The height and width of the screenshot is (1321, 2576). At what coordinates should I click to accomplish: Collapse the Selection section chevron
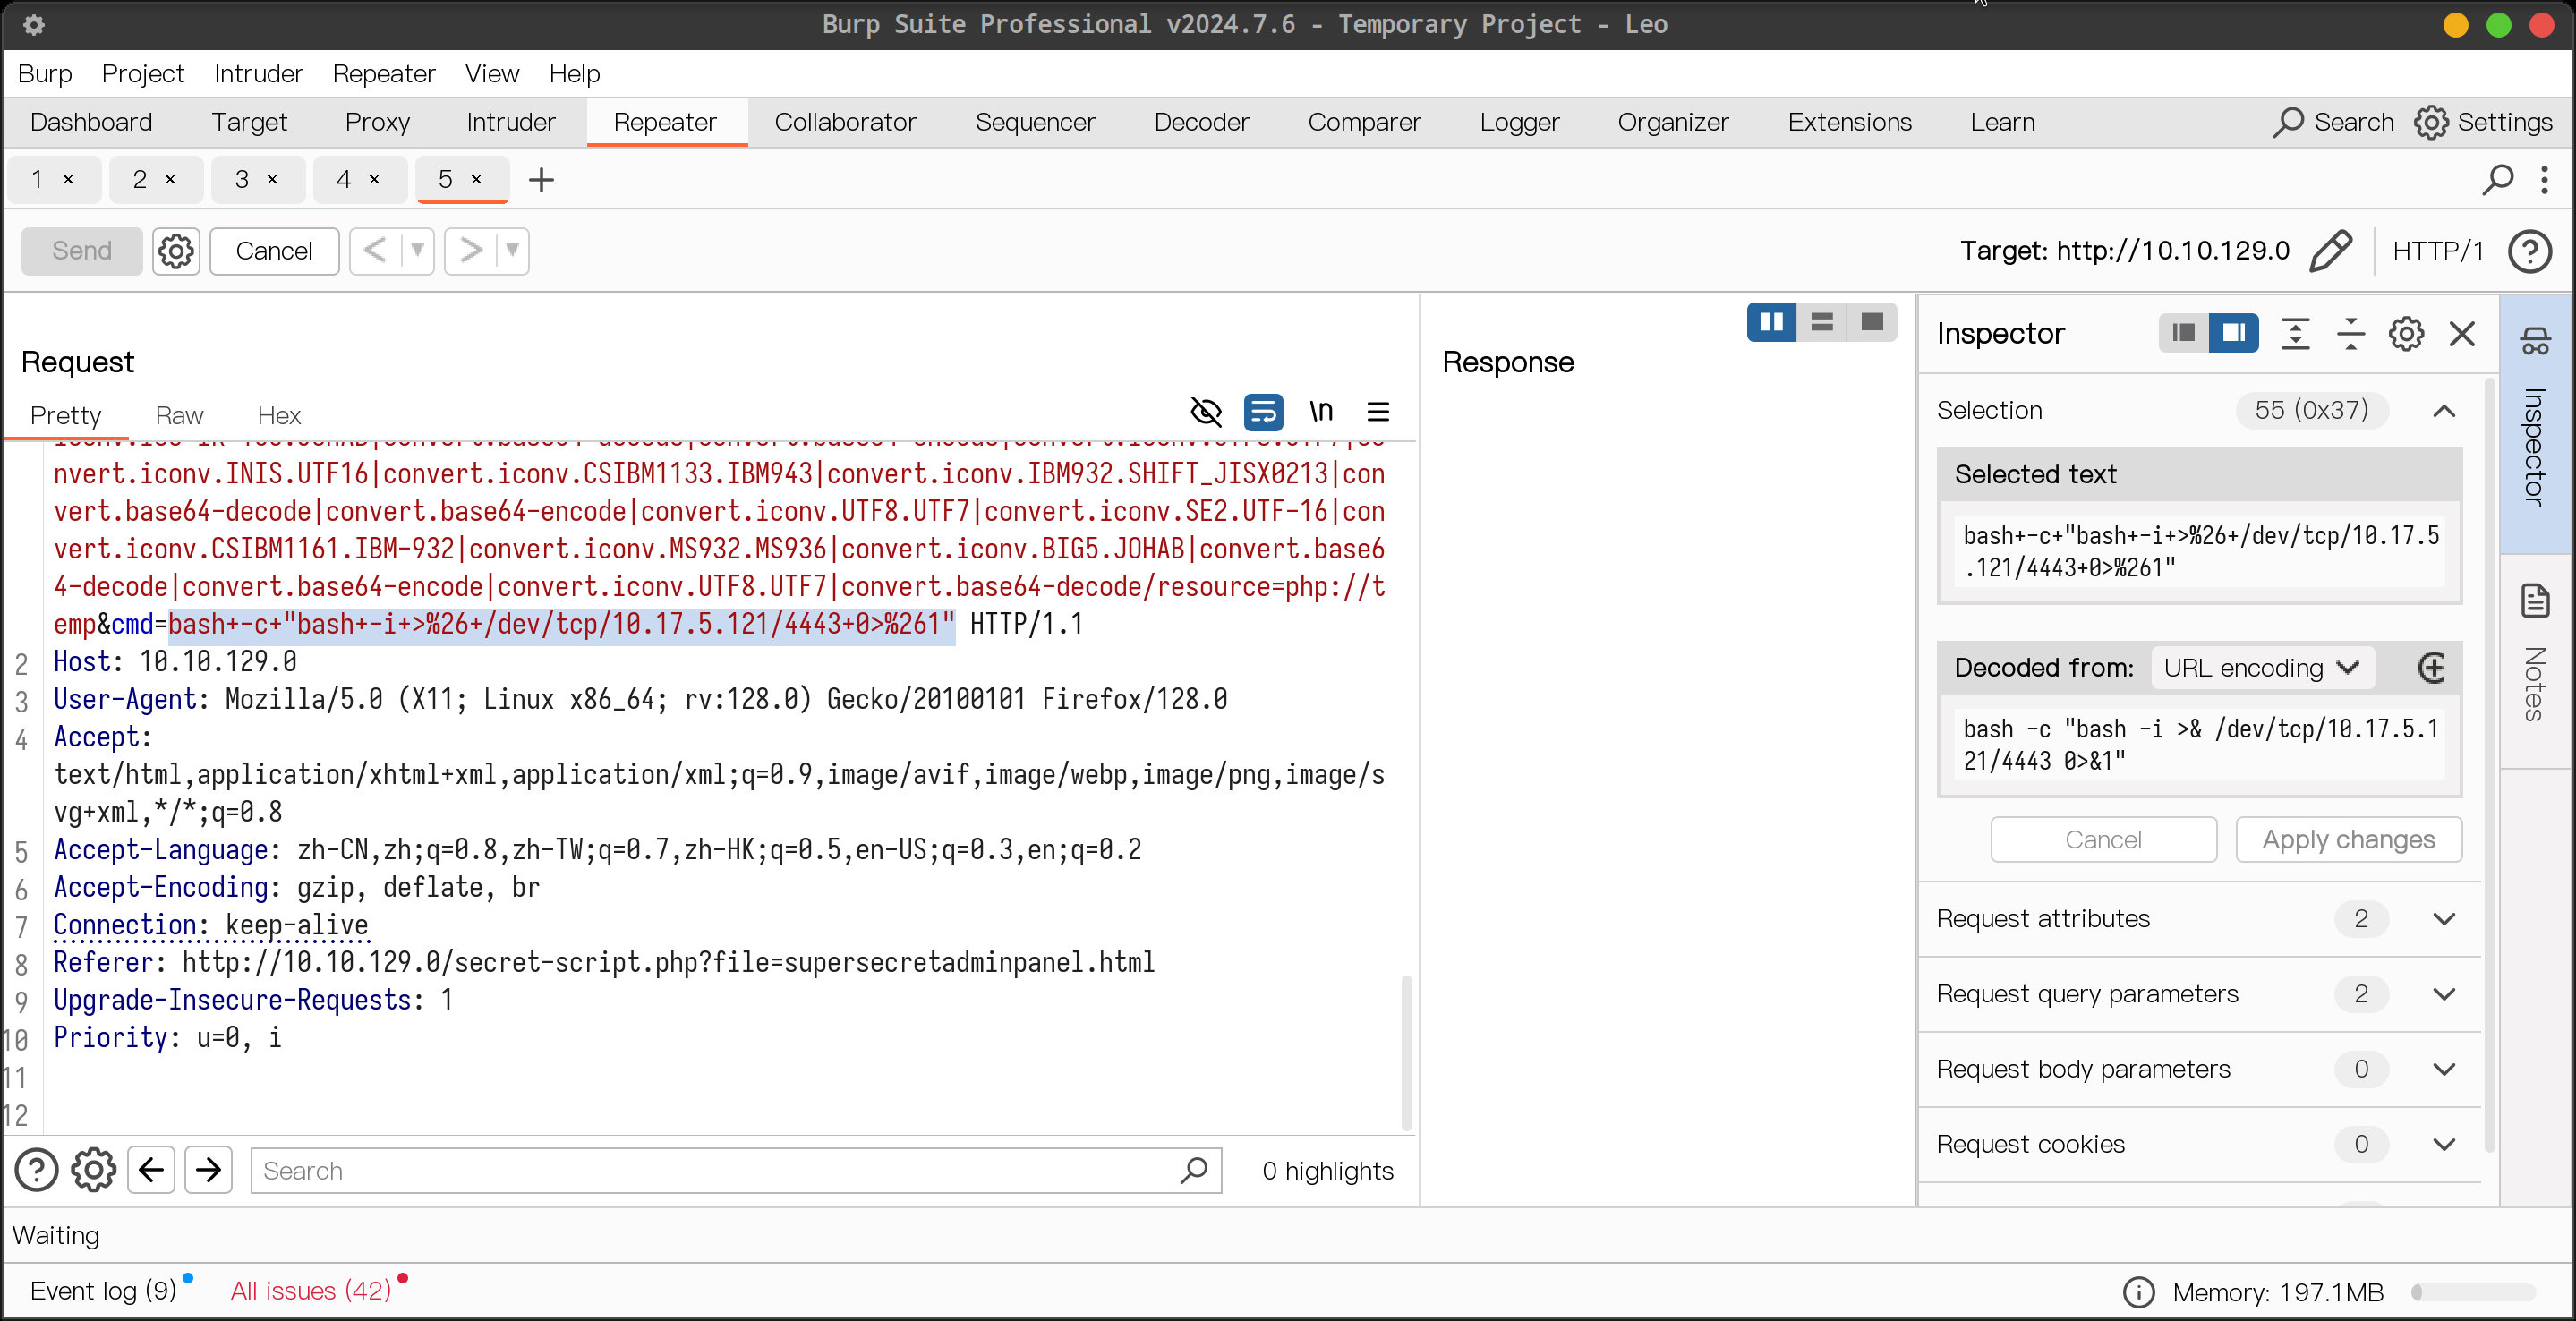tap(2444, 411)
